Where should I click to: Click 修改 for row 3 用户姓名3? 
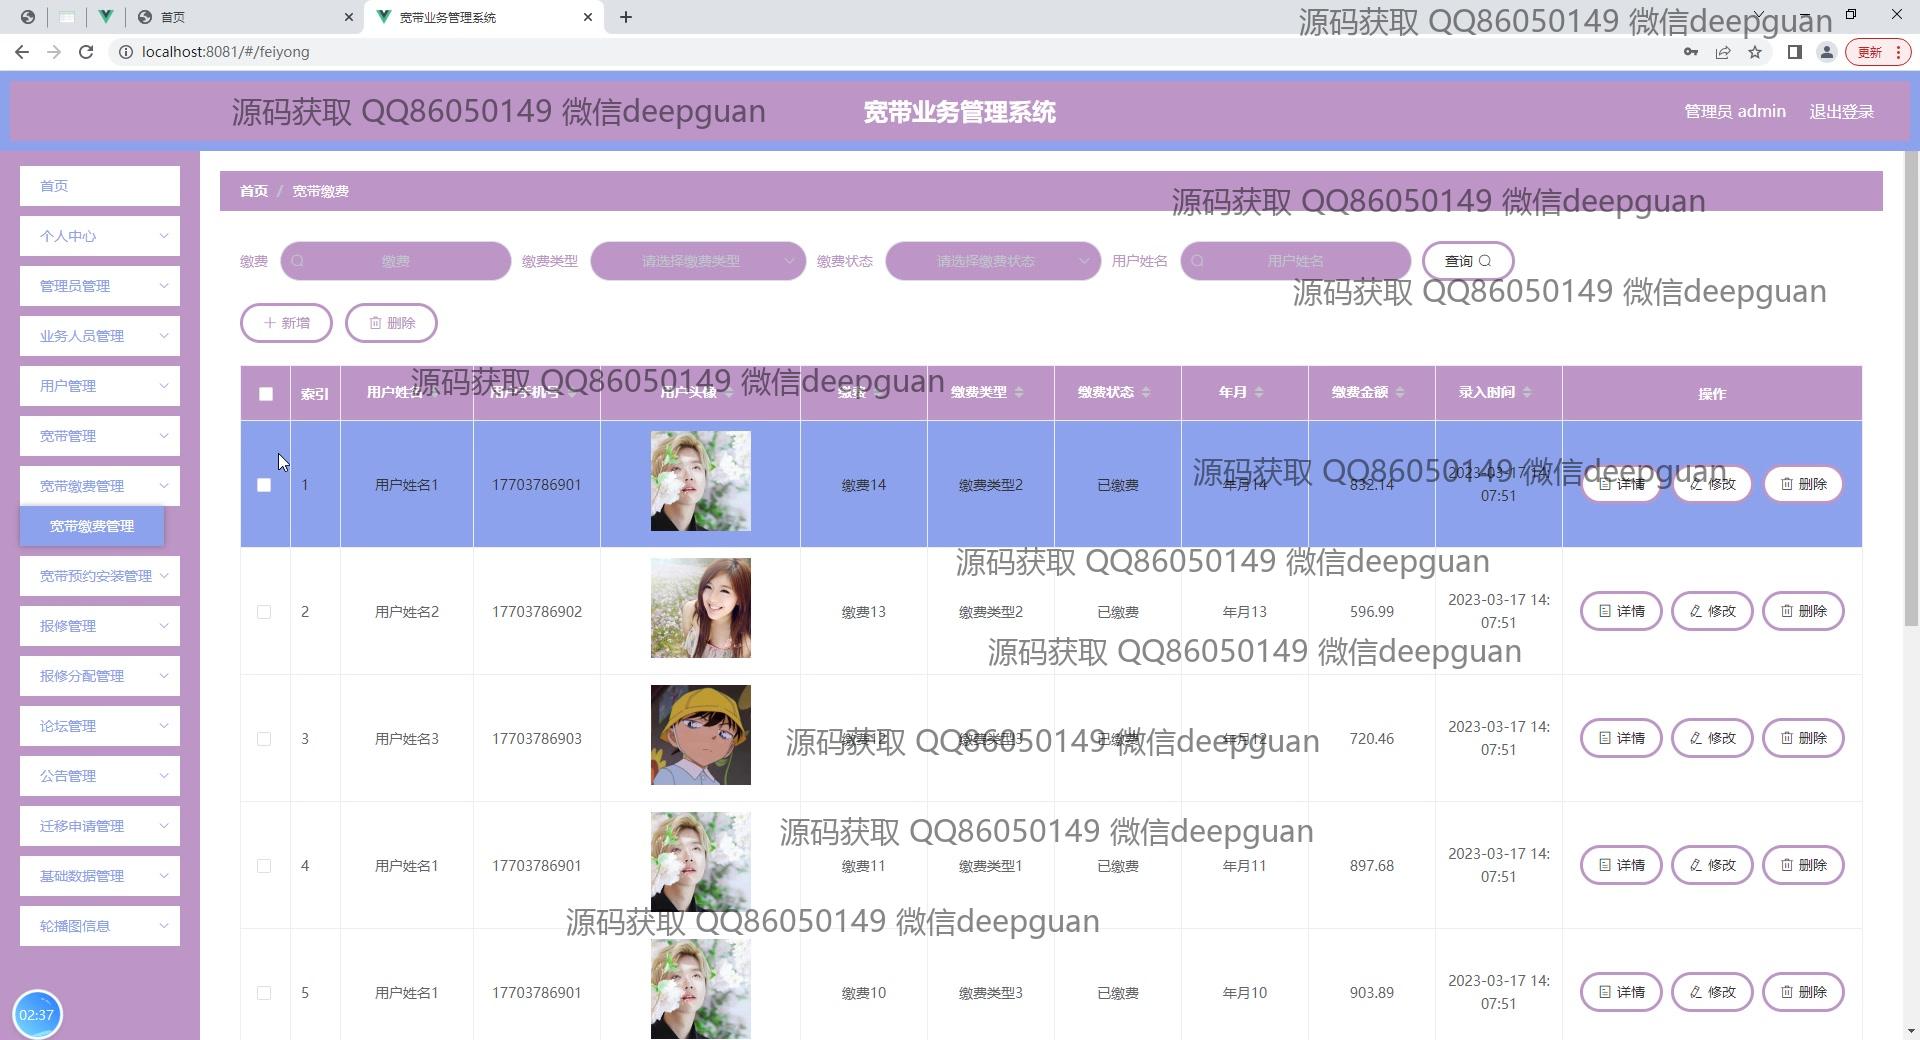(x=1712, y=738)
